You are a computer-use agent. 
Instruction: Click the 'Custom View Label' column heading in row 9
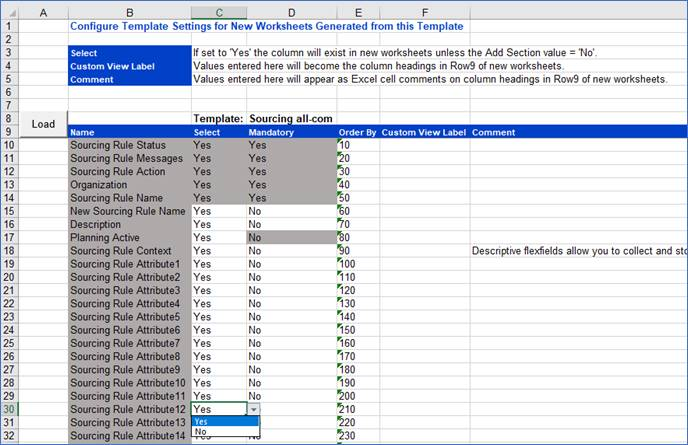tap(425, 132)
